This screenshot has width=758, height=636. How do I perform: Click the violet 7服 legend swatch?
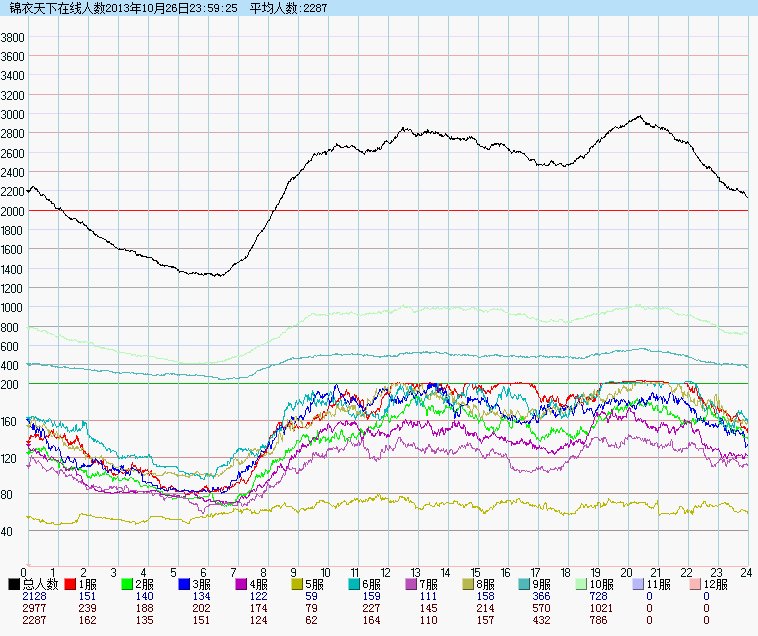click(412, 584)
